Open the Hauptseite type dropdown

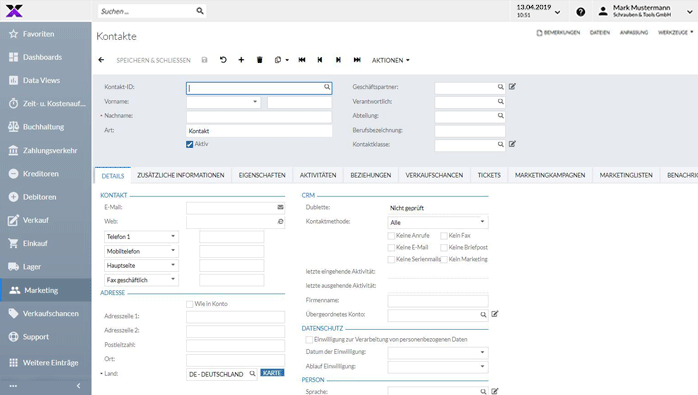[173, 265]
